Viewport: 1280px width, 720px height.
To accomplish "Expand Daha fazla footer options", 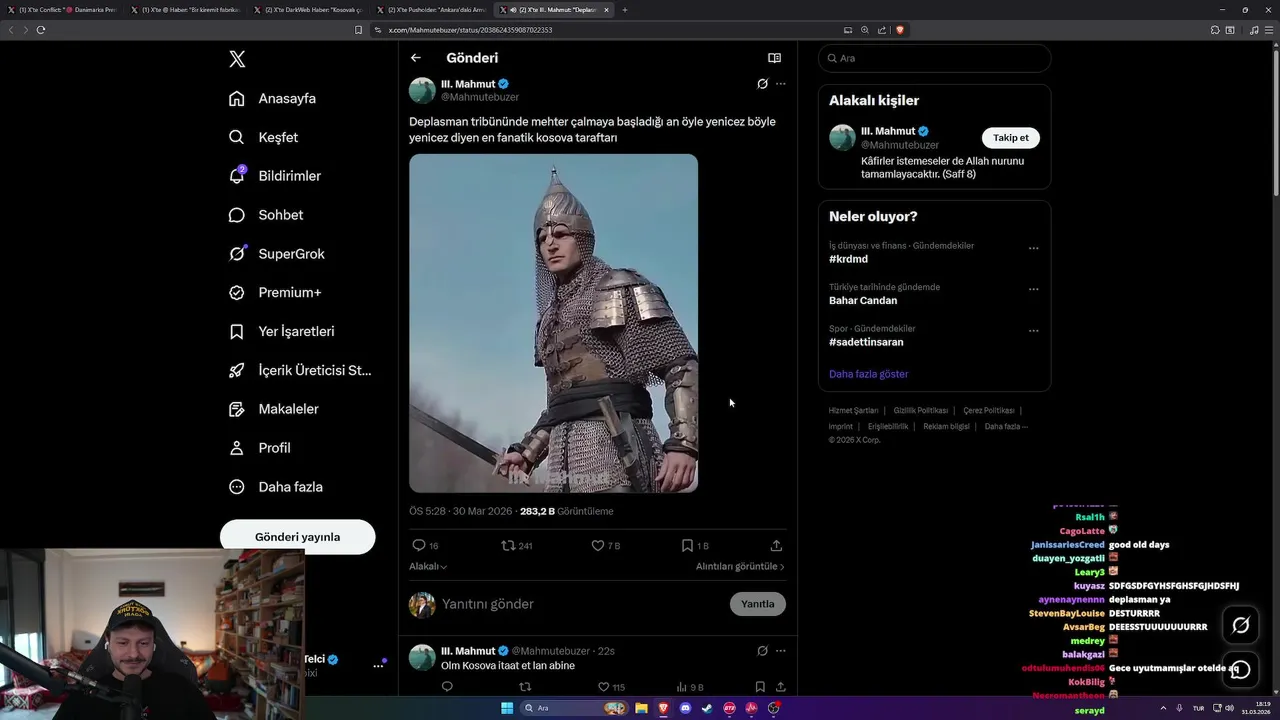I will pyautogui.click(x=1006, y=427).
